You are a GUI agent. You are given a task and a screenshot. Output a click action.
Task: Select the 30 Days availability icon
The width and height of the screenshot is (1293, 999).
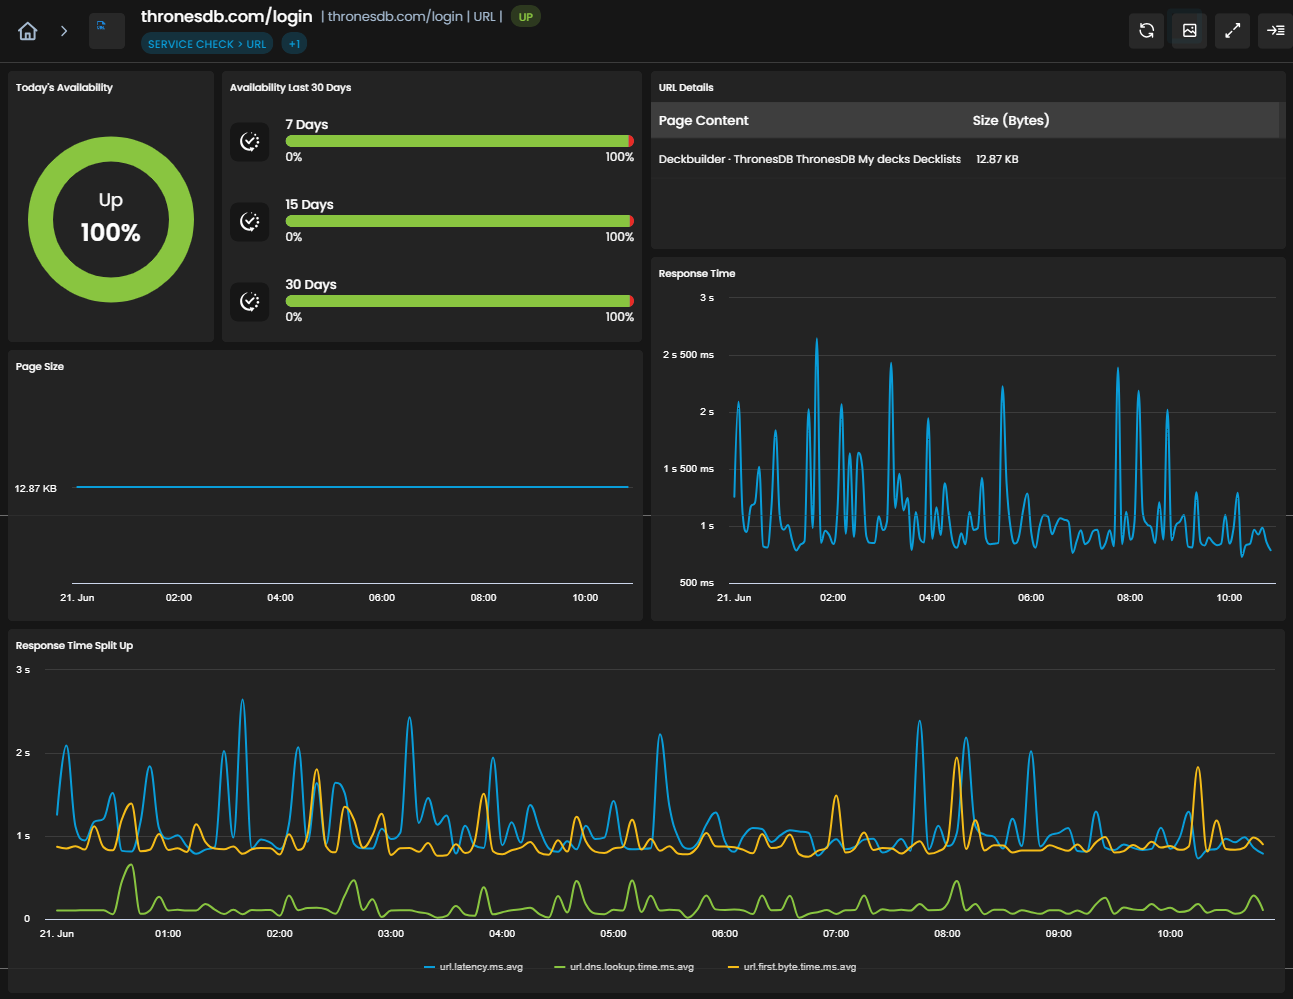(250, 302)
